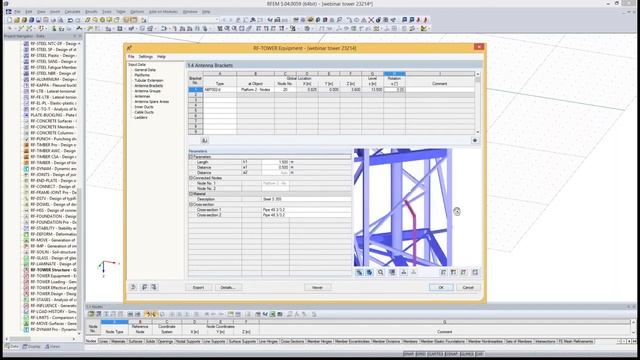Collapse the Cross-section group

pos(191,204)
